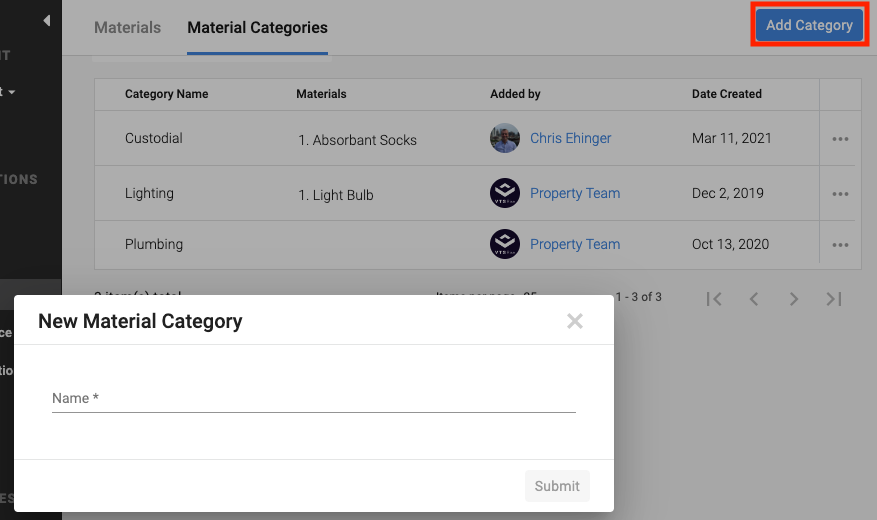877x520 pixels.
Task: Select the Custodial category name
Action: click(153, 138)
